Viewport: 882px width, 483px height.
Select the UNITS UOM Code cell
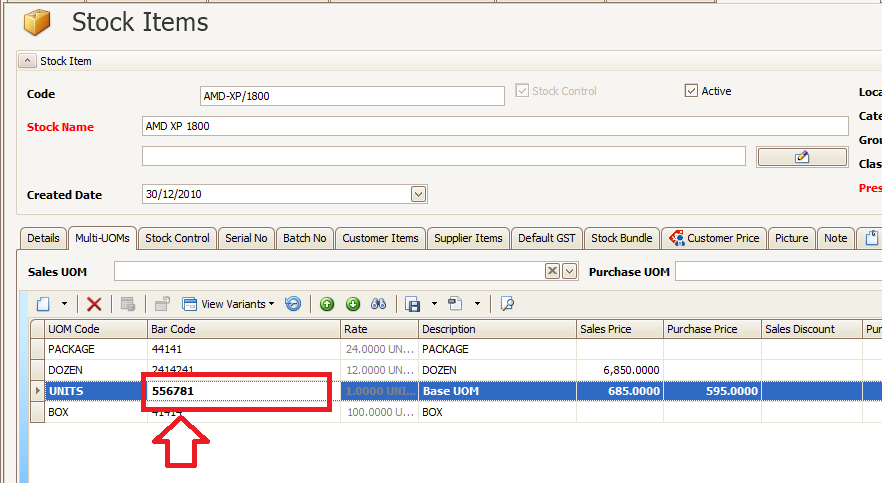click(96, 391)
